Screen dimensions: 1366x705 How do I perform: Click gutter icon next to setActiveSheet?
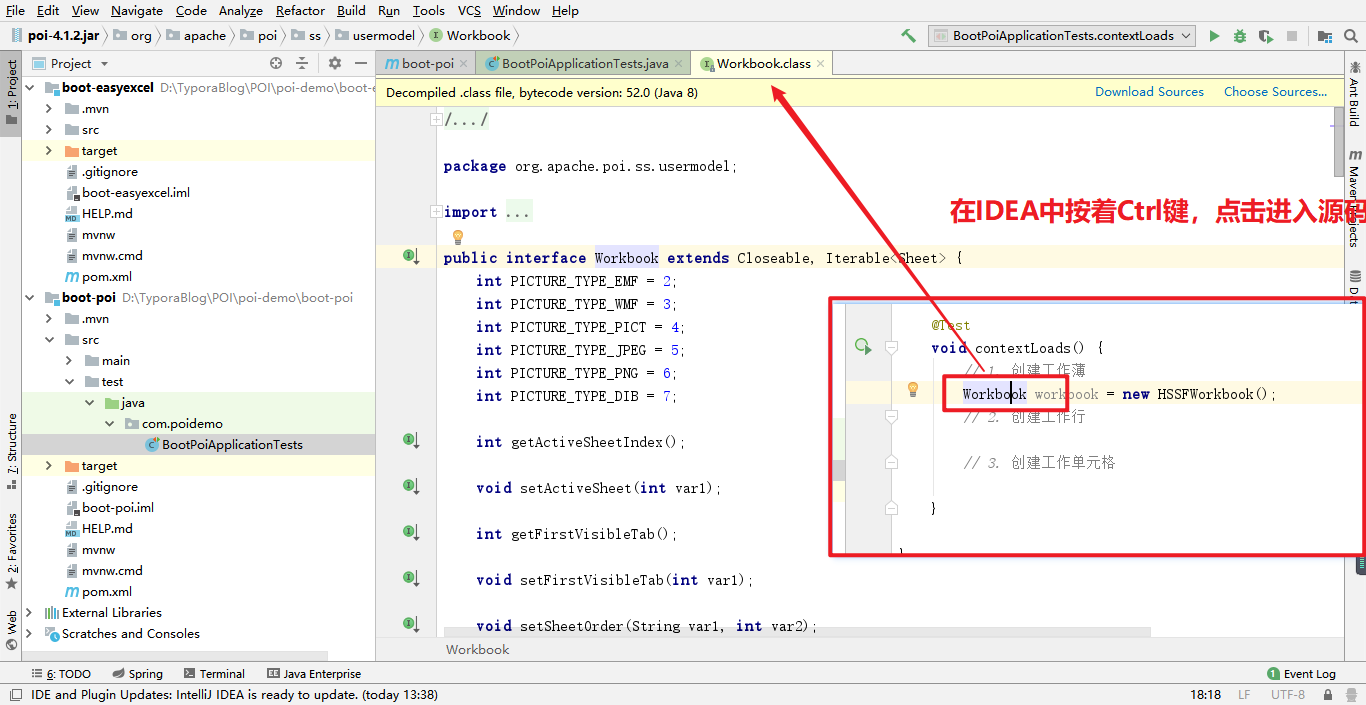point(410,486)
